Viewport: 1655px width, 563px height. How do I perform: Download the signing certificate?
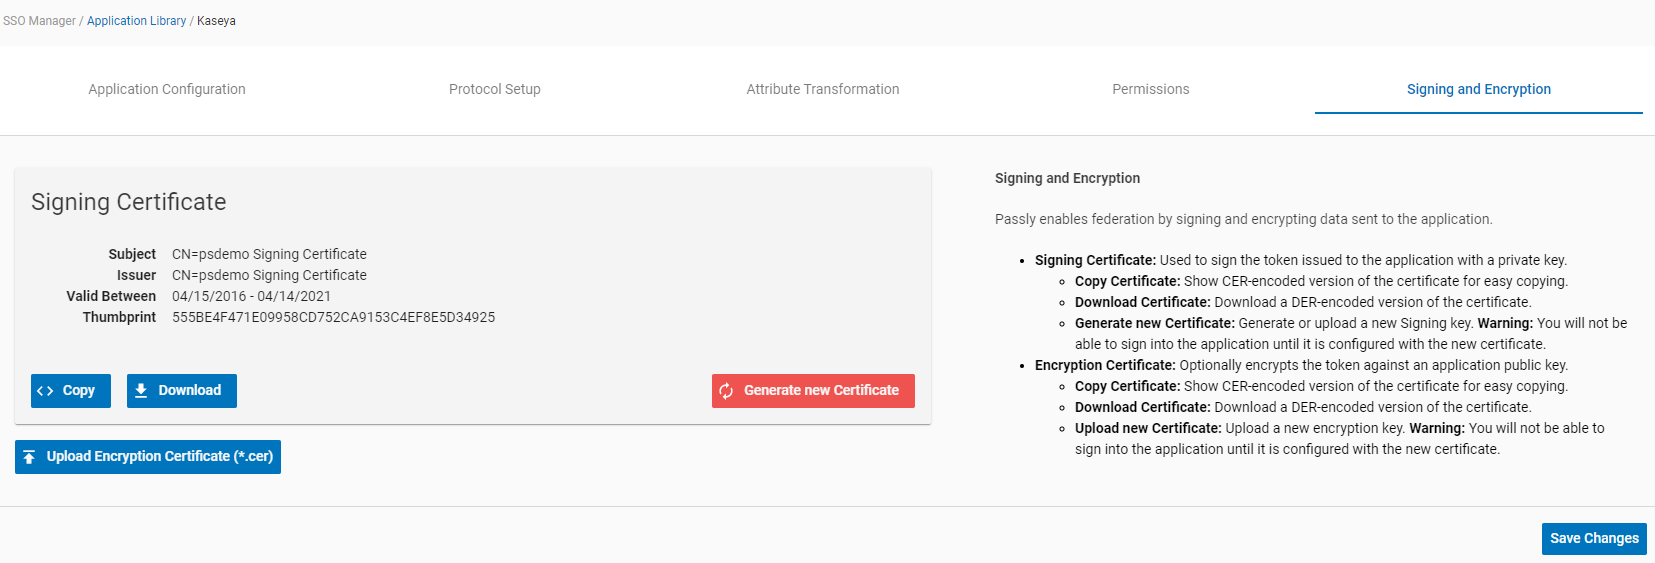[x=182, y=391]
